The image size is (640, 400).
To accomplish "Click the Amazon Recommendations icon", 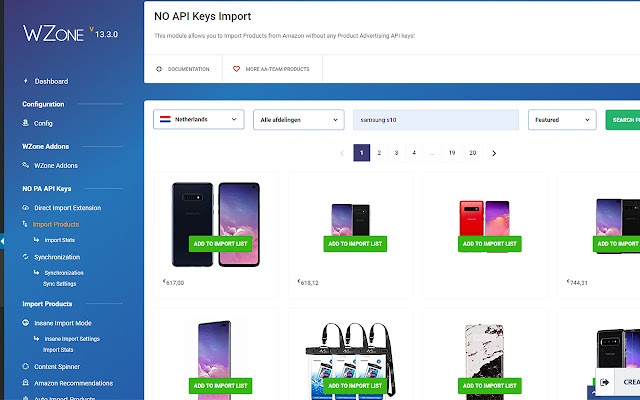I will click(25, 383).
